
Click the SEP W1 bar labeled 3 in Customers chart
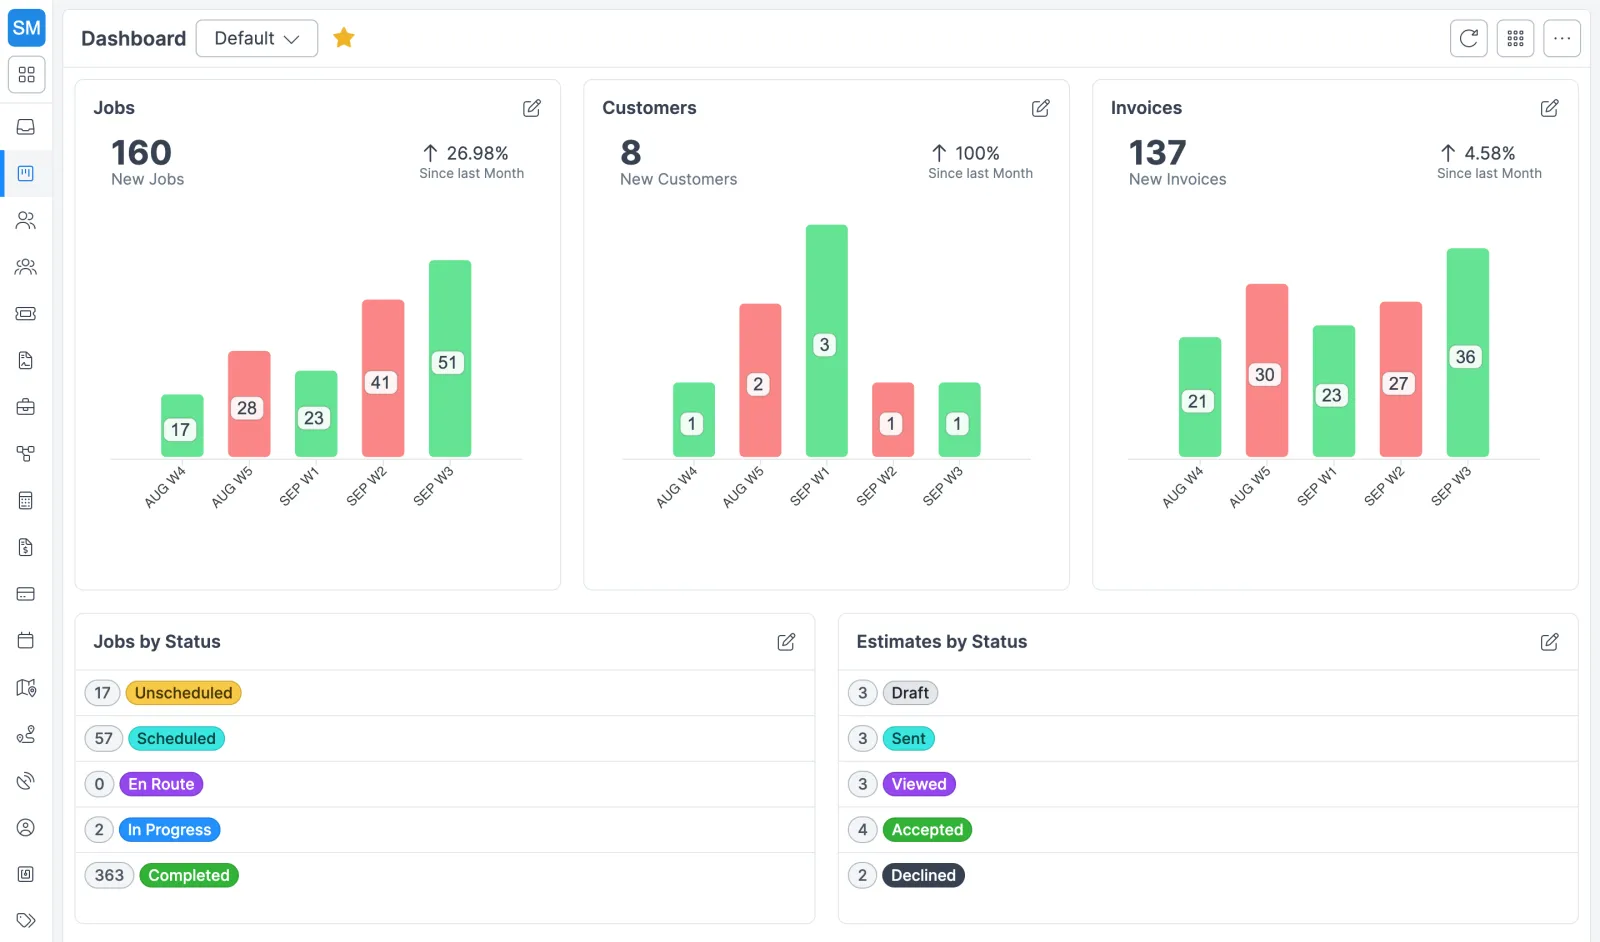point(827,340)
